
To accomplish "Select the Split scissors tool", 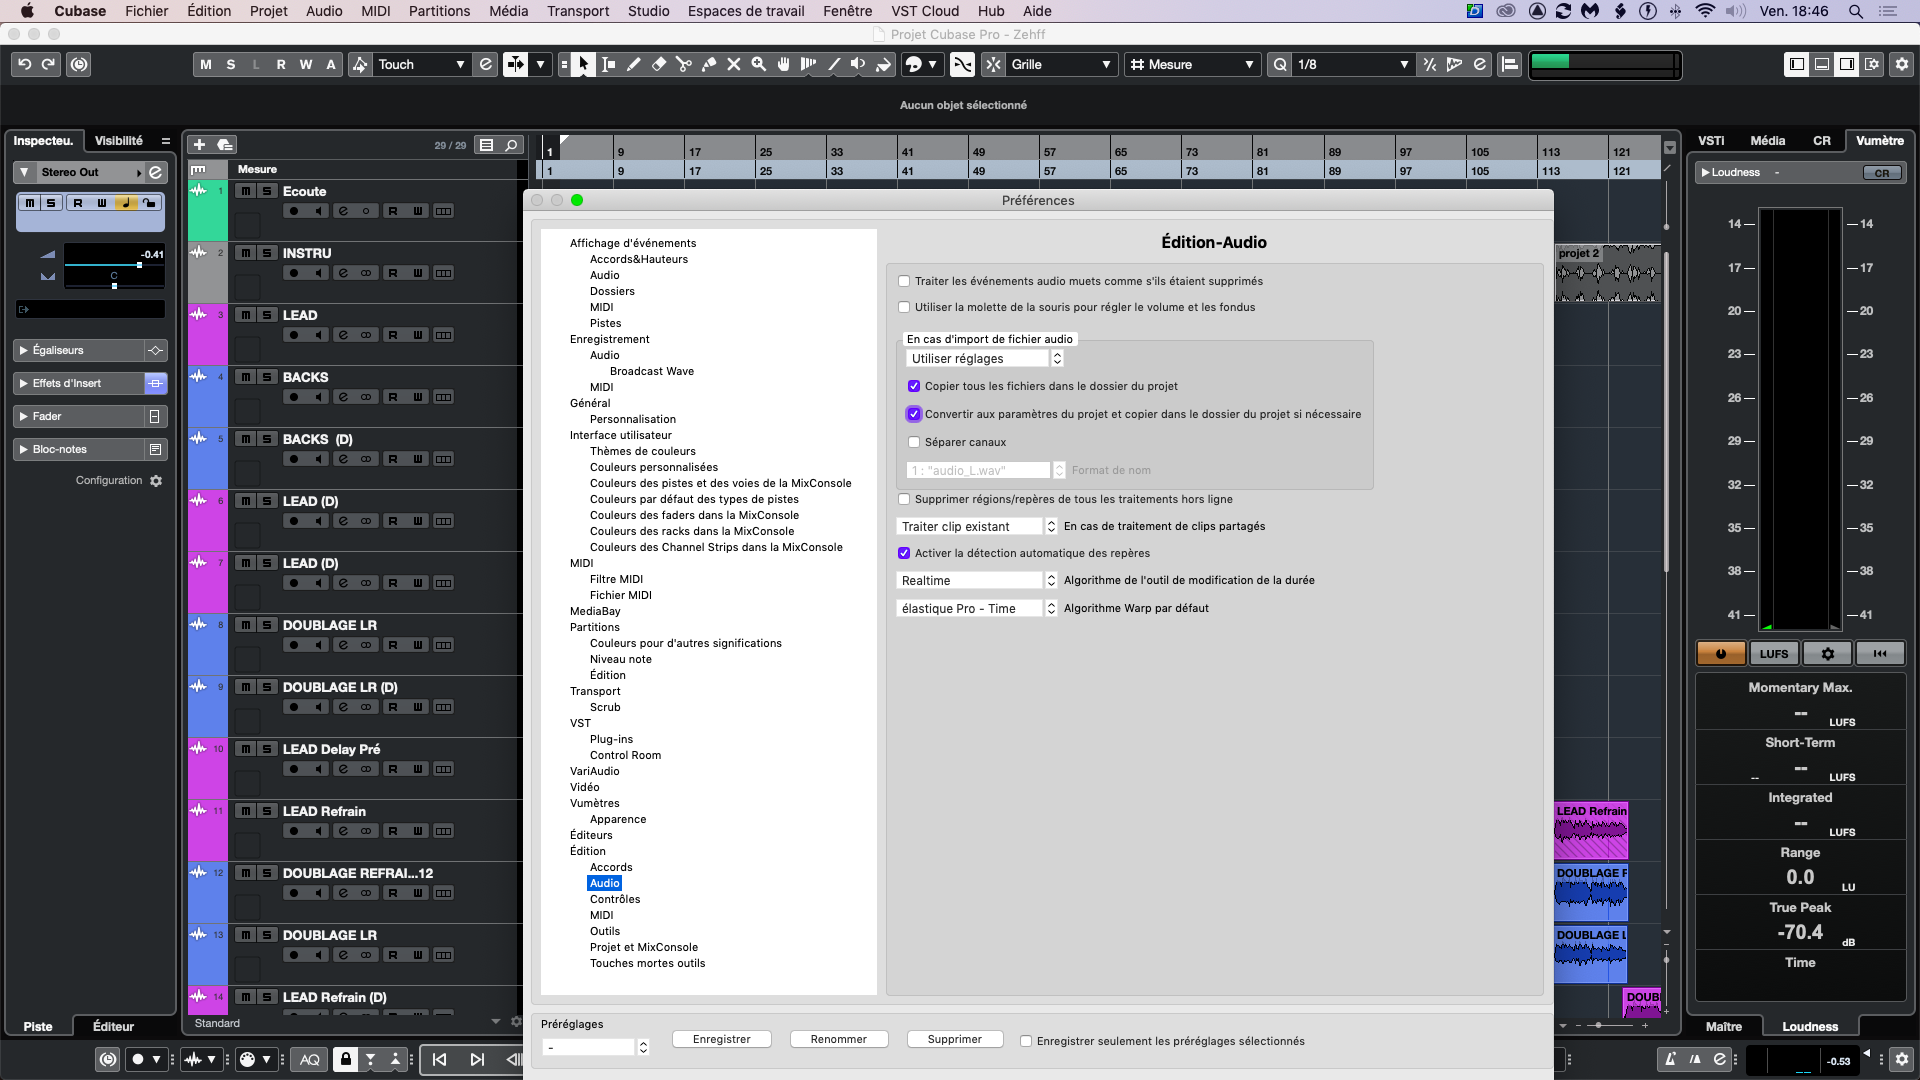I will [683, 64].
